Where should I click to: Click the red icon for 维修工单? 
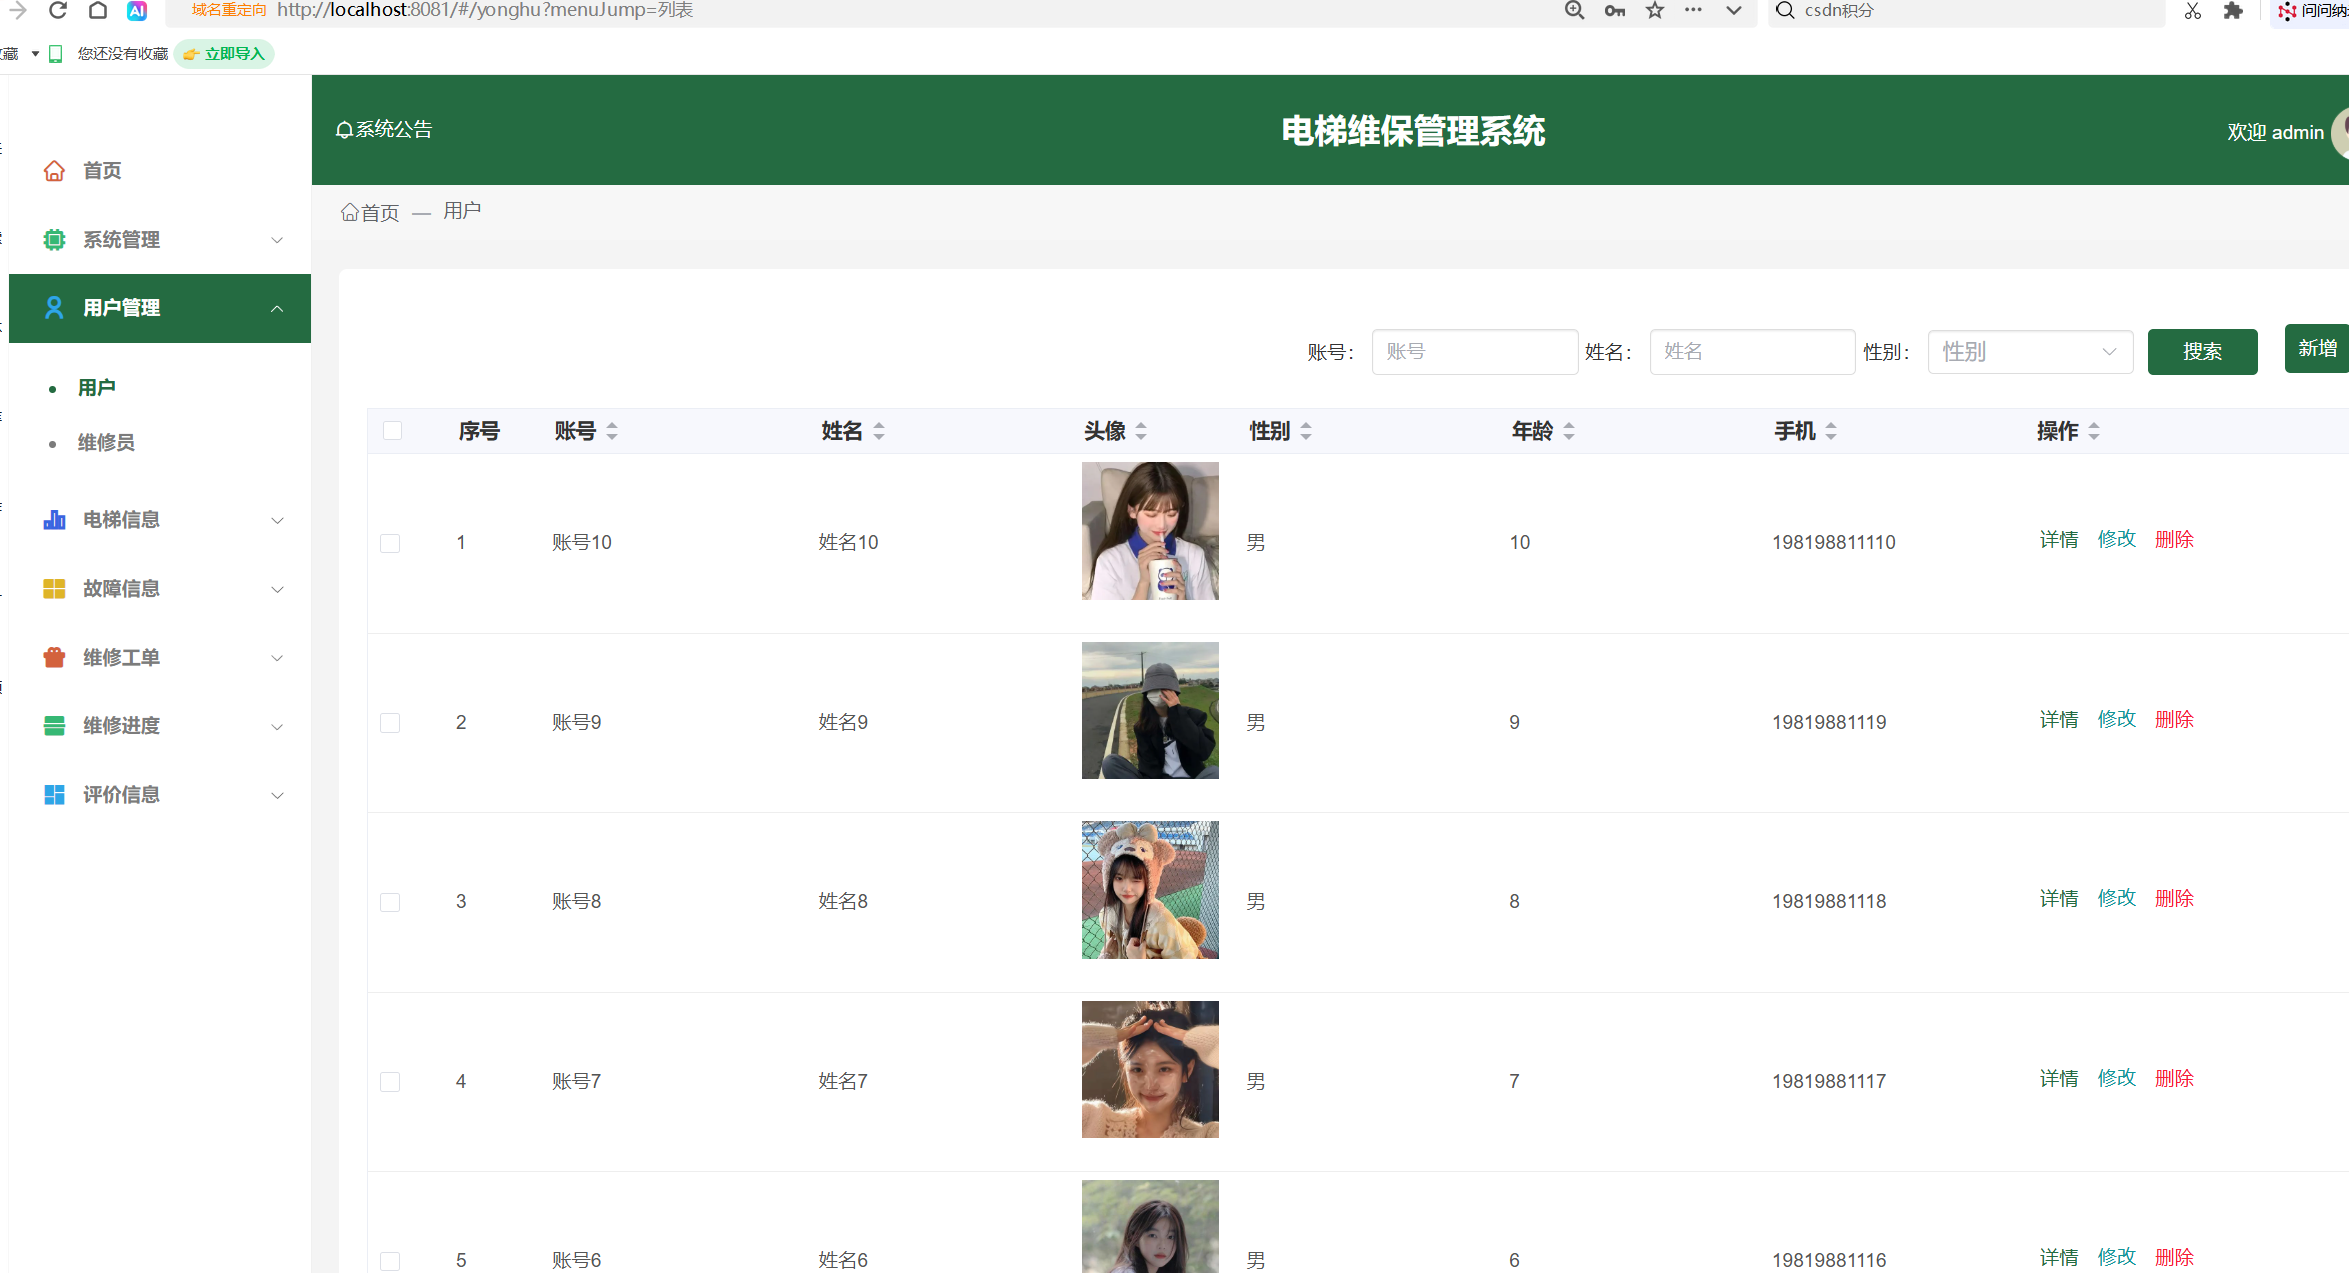54,658
